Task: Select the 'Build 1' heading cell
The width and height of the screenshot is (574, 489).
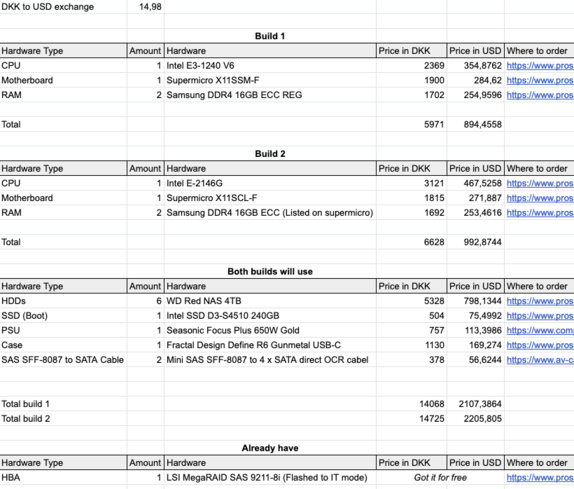Action: 270,36
